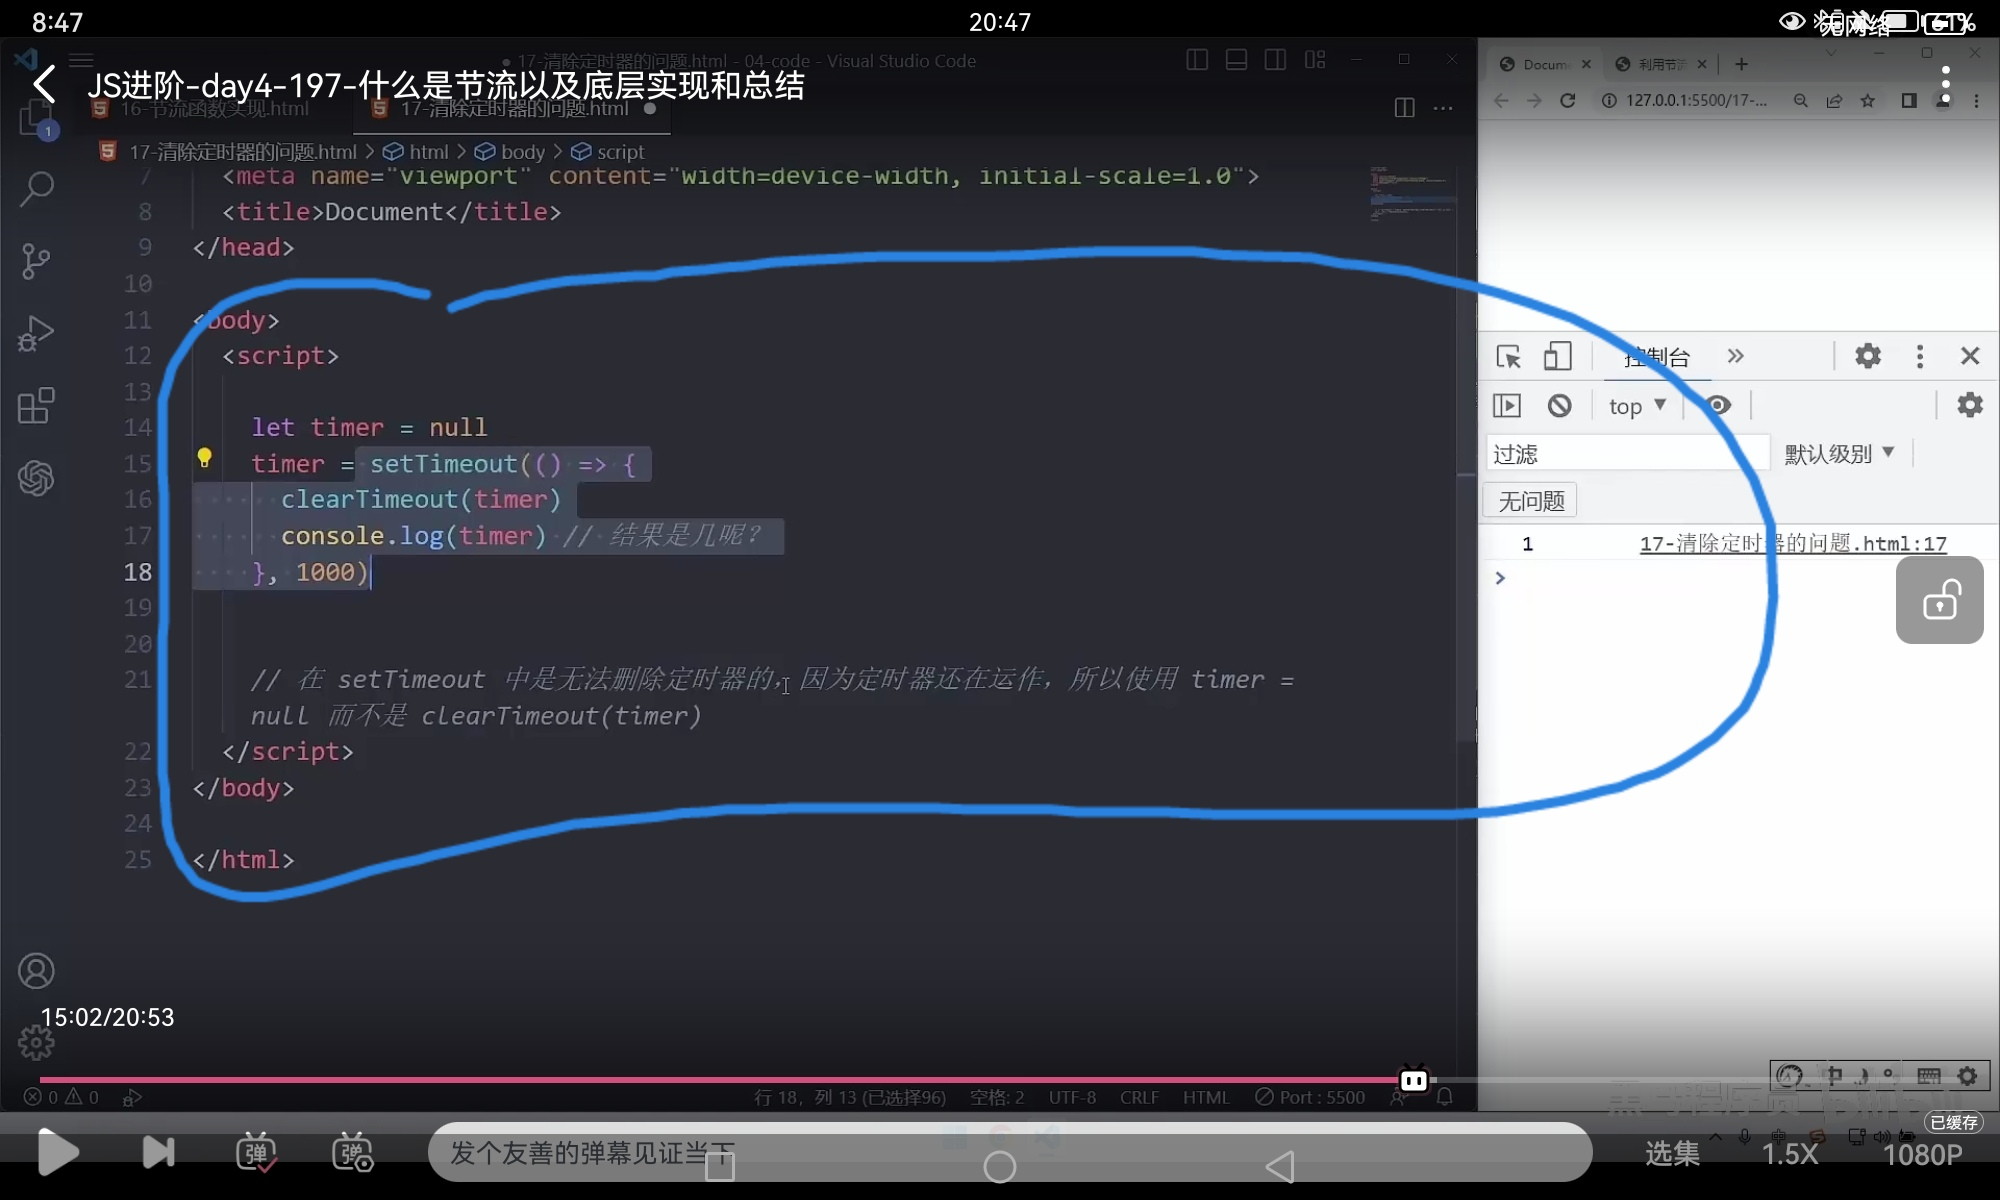Expand the top context dropdown
2000x1200 pixels.
1637,406
